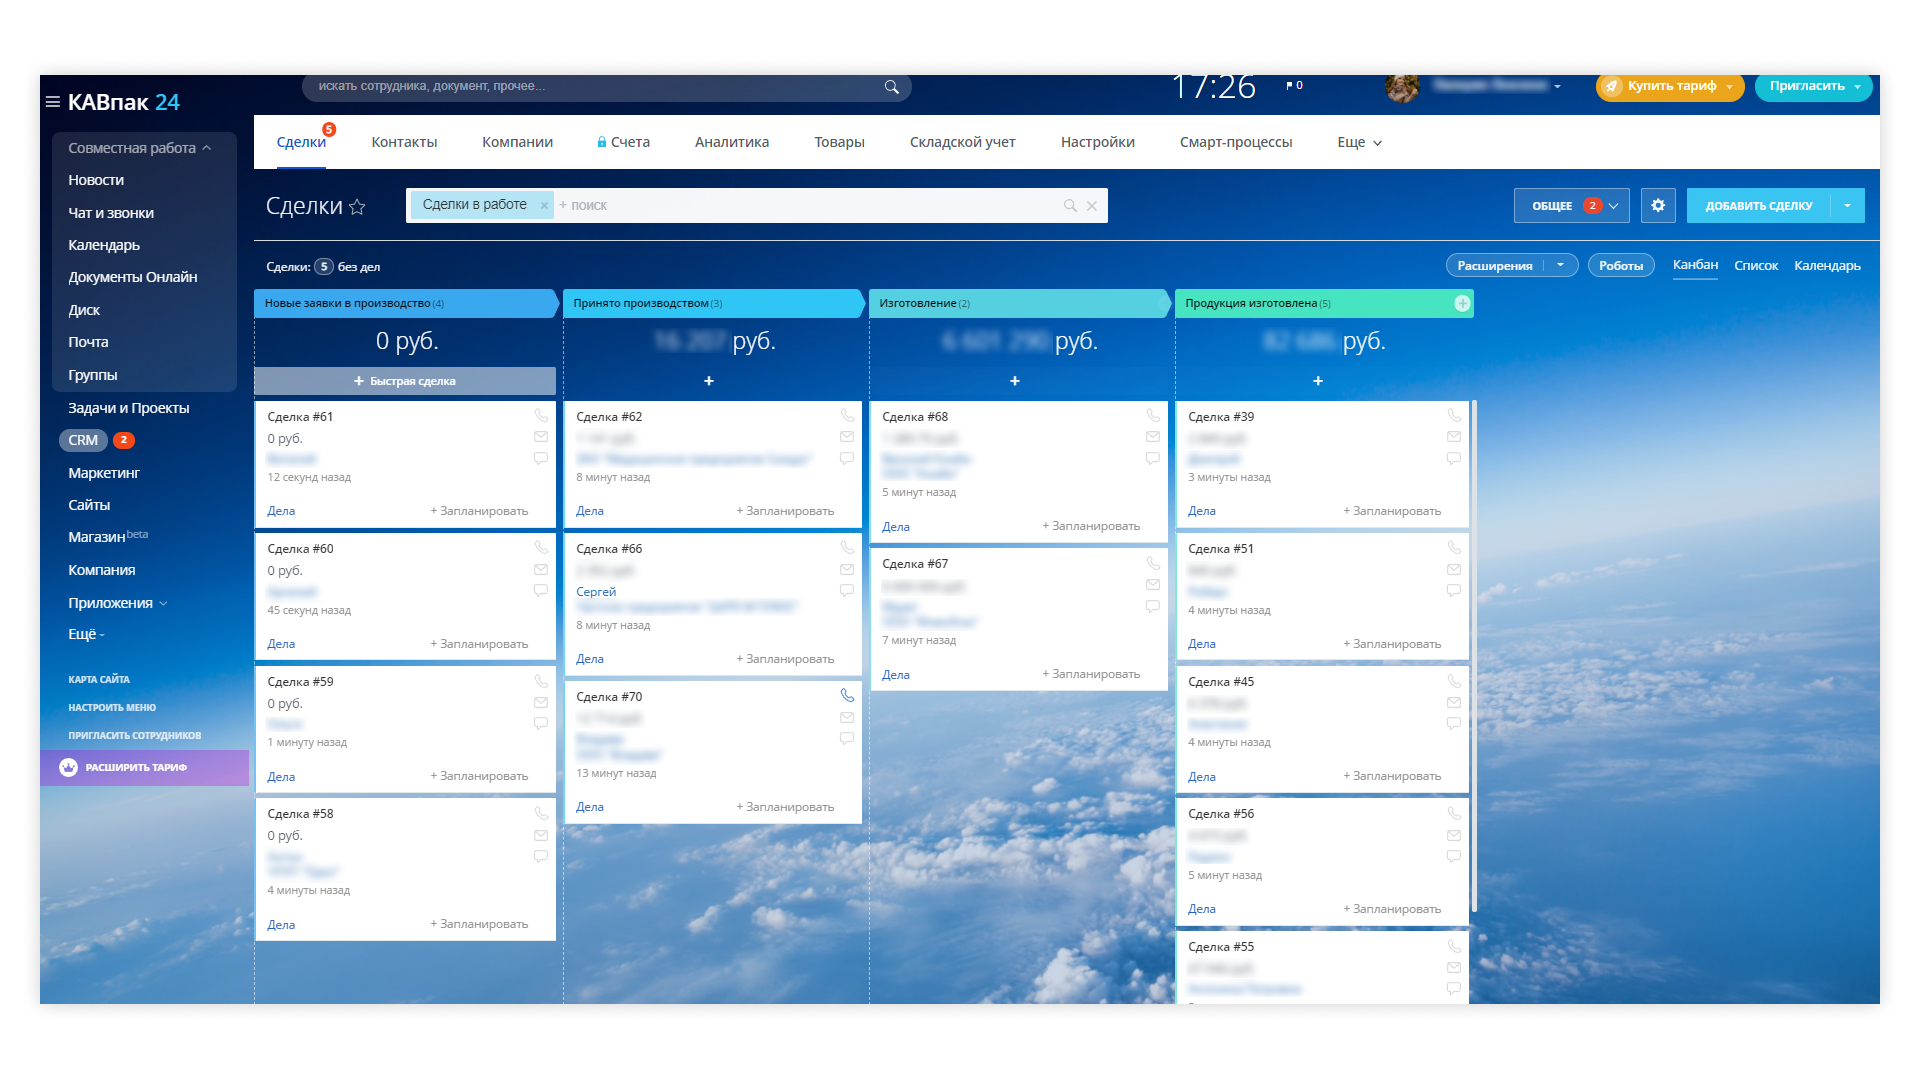Click the comment bubble icon on Сделка #62
The height and width of the screenshot is (1080, 1920).
coord(847,458)
